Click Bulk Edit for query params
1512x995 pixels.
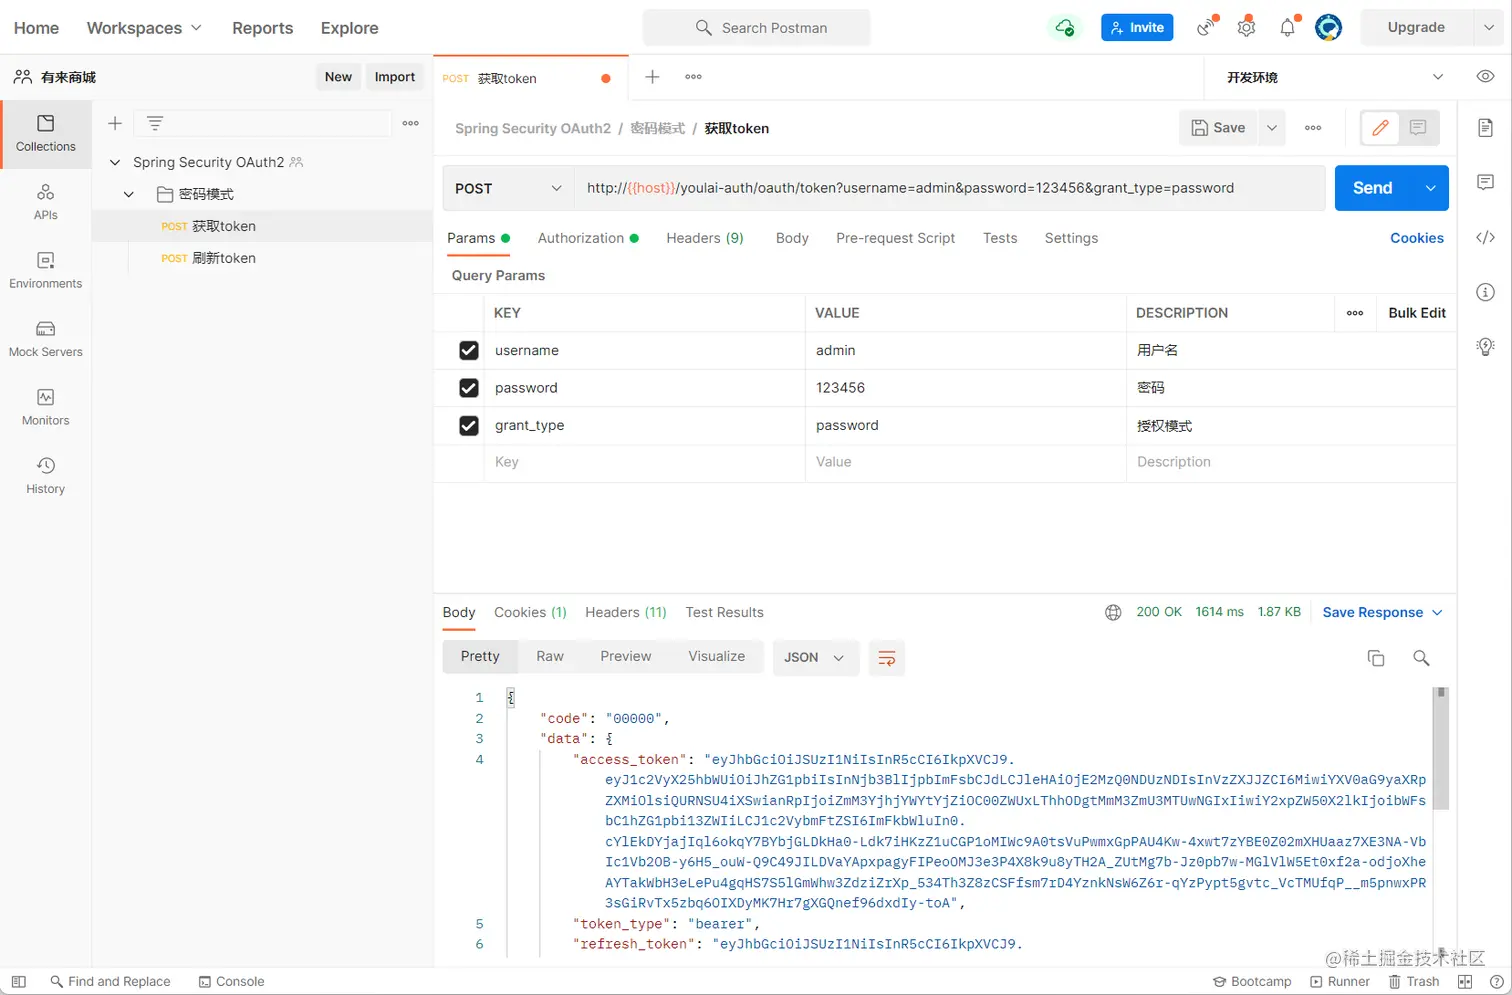coord(1417,313)
